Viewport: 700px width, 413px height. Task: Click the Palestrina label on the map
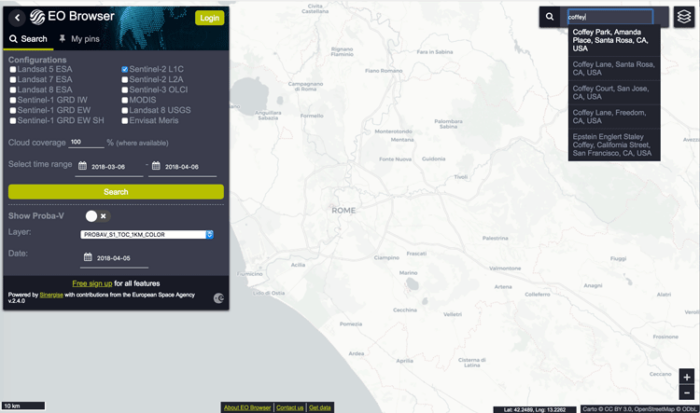click(495, 238)
